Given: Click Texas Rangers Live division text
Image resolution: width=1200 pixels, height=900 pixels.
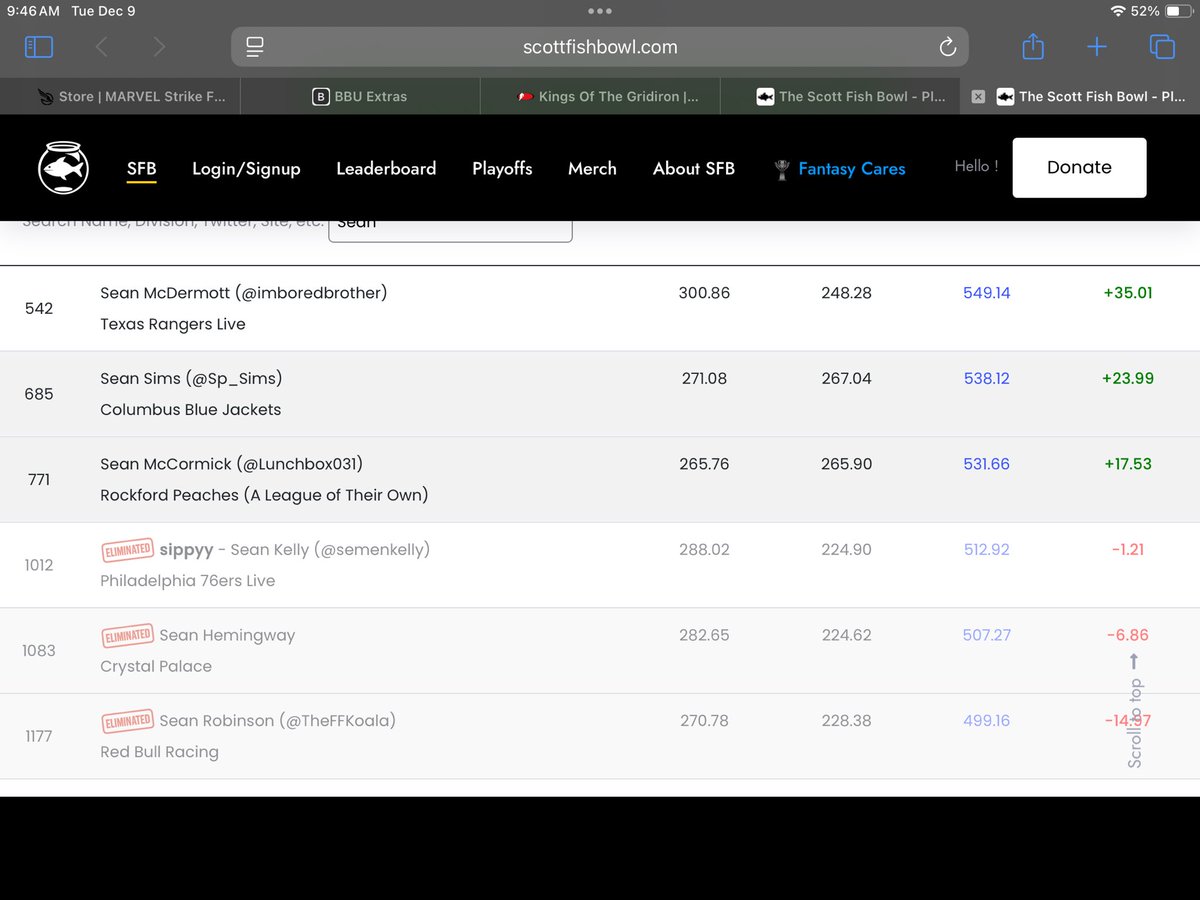Looking at the screenshot, I should (x=173, y=324).
